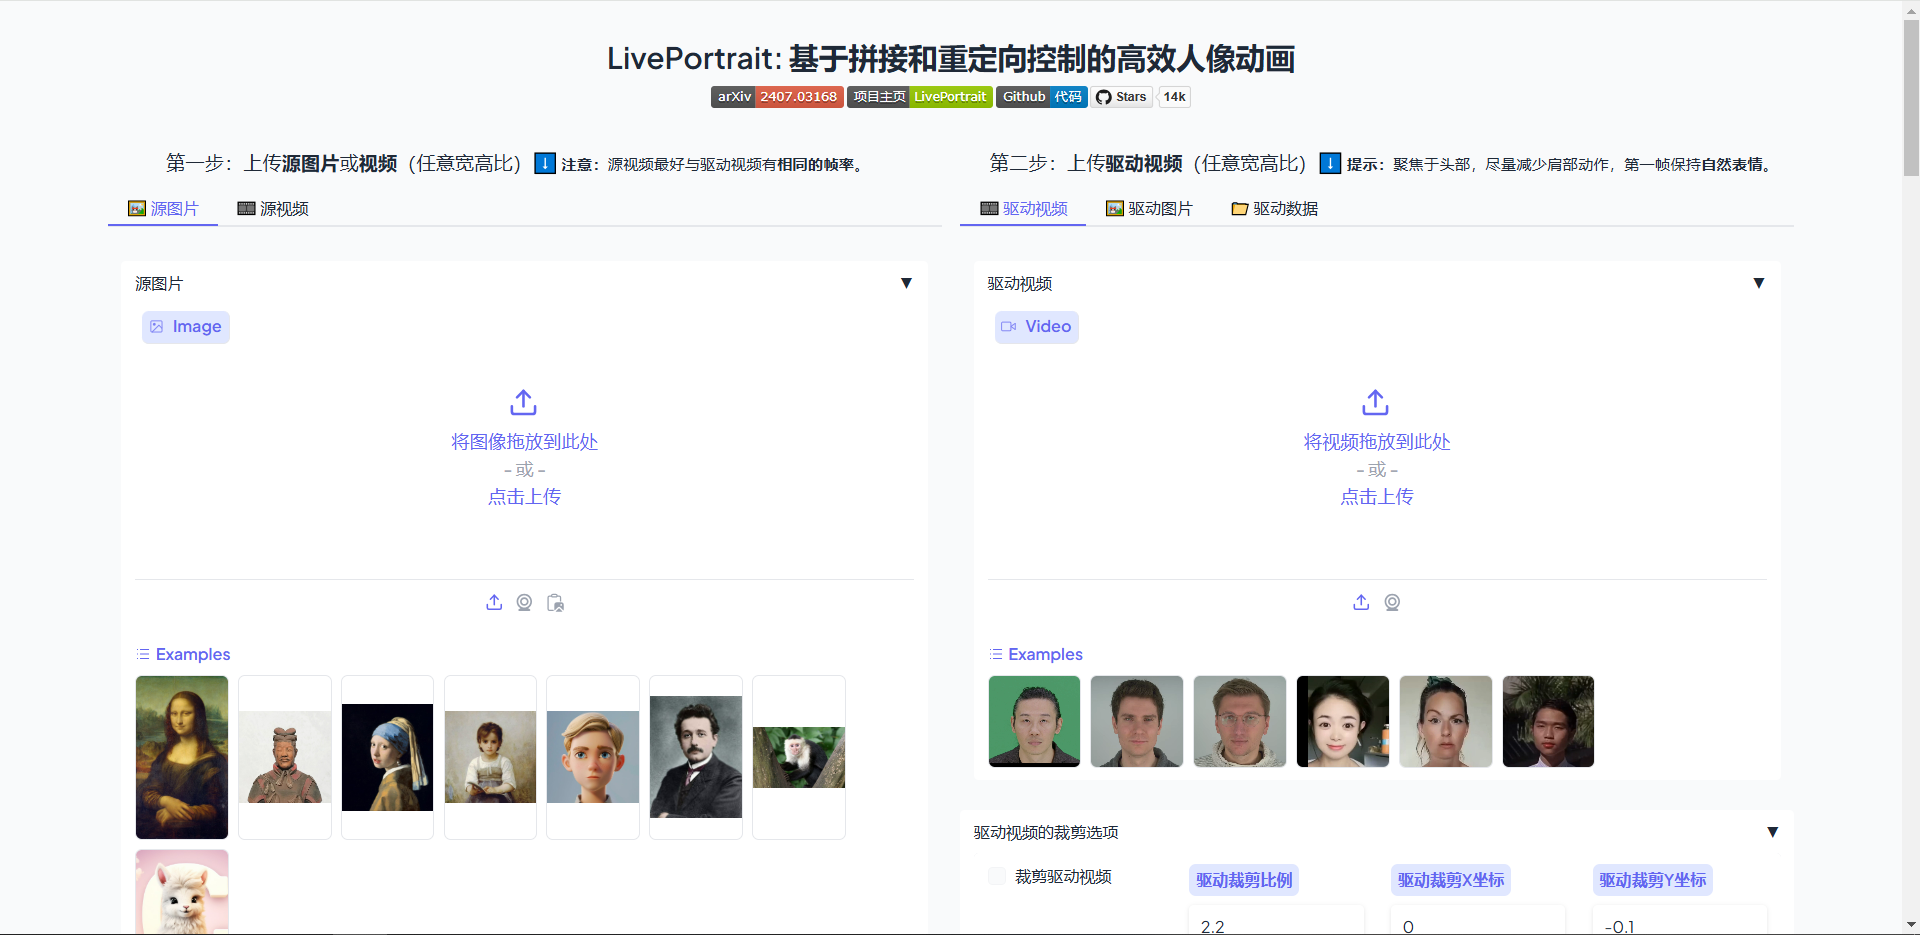Click the 将图像拖放到此处 dropzone text

tap(524, 441)
